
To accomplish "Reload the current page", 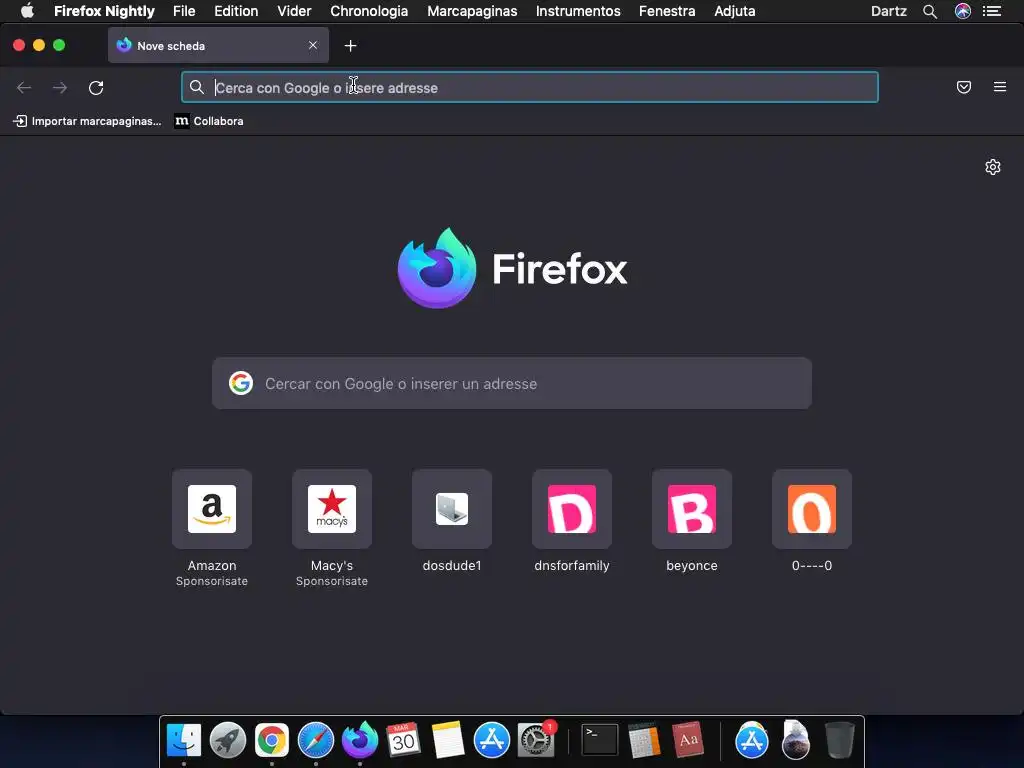I will tap(96, 88).
